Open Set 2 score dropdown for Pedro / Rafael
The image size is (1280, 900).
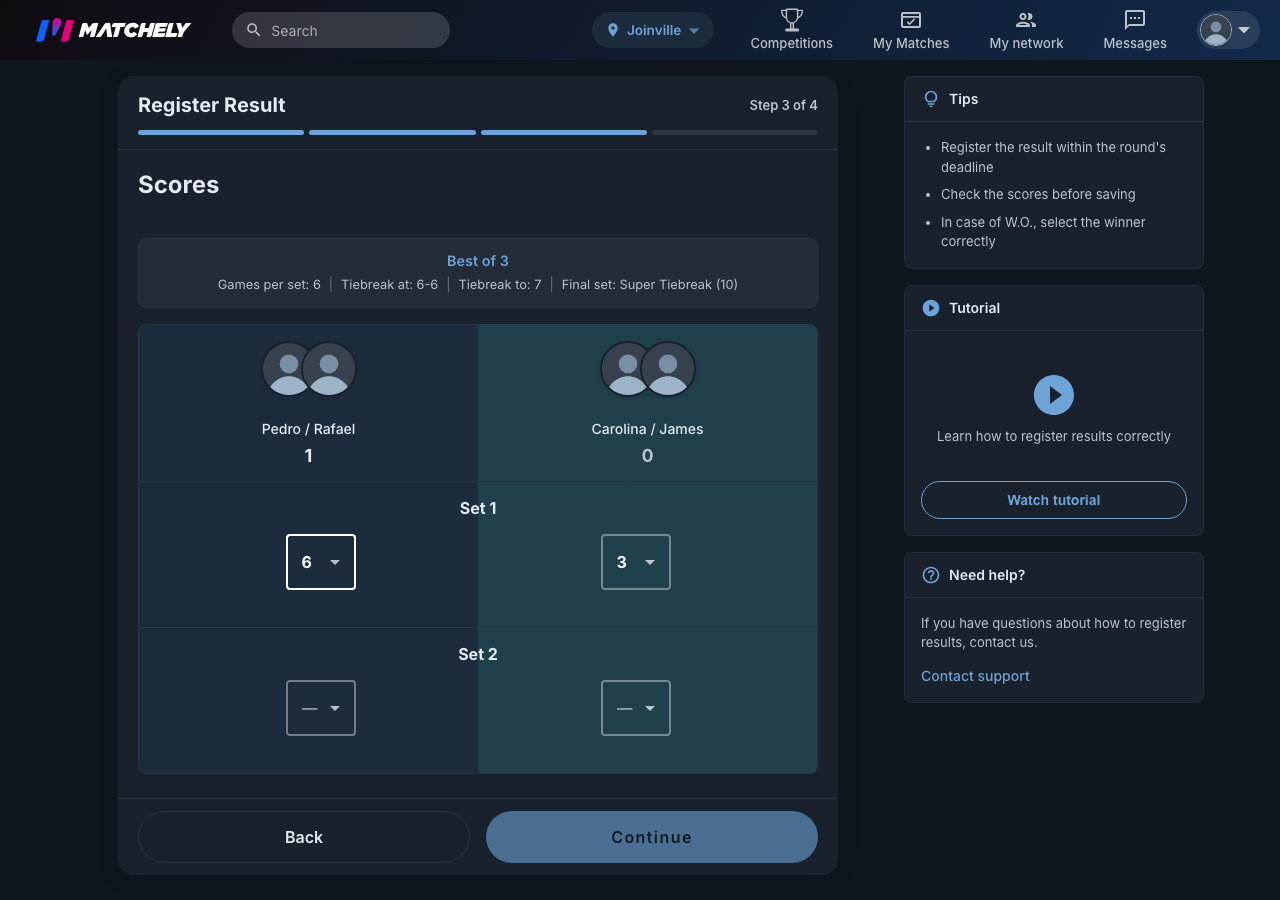tap(321, 708)
